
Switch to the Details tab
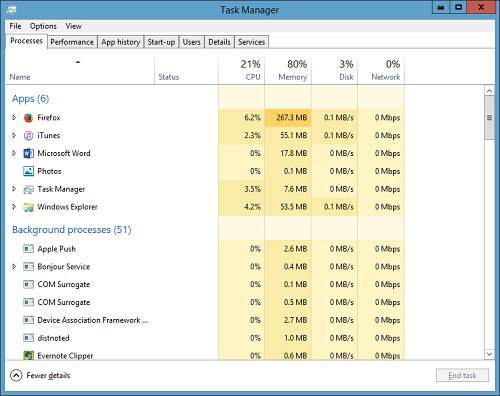(219, 42)
